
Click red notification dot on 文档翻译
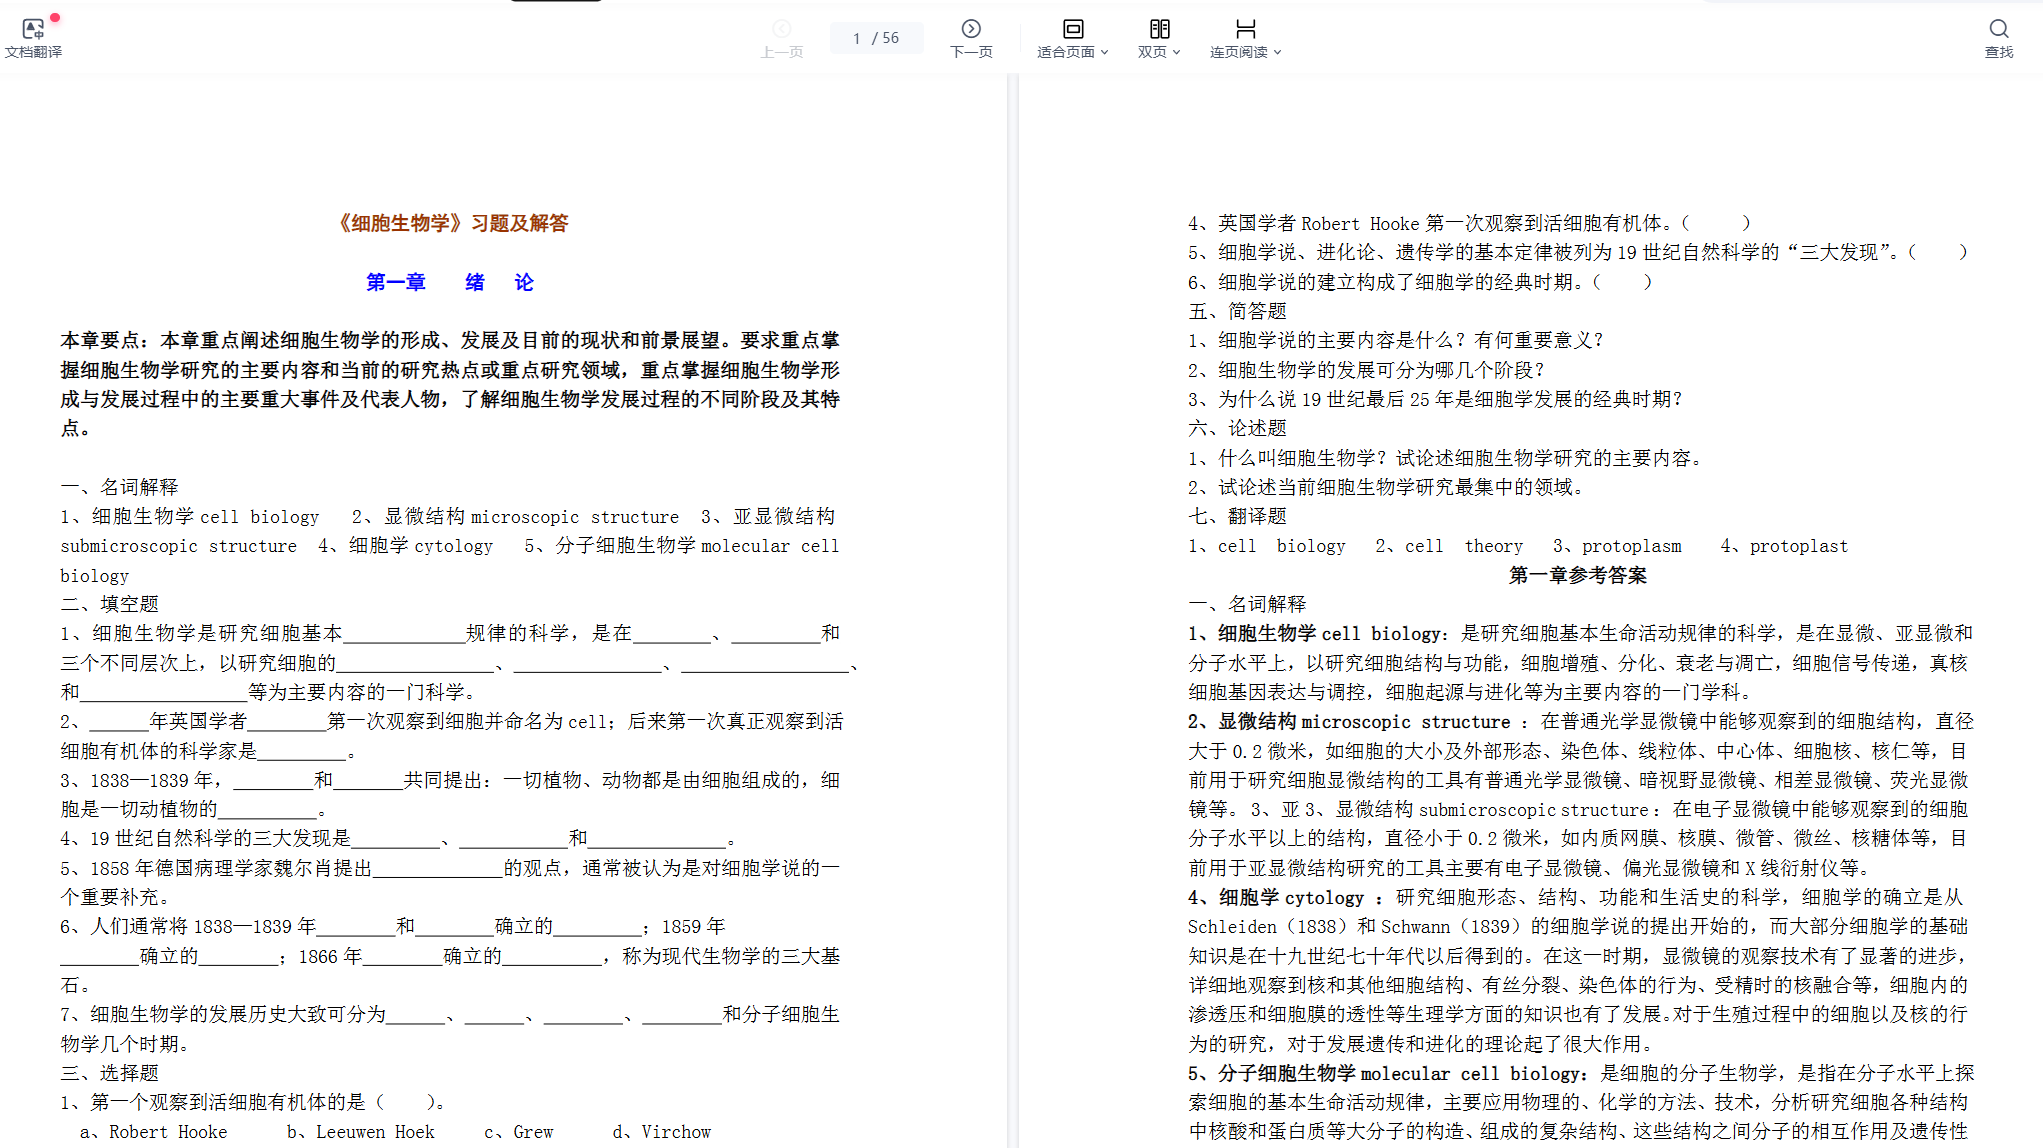click(x=55, y=18)
